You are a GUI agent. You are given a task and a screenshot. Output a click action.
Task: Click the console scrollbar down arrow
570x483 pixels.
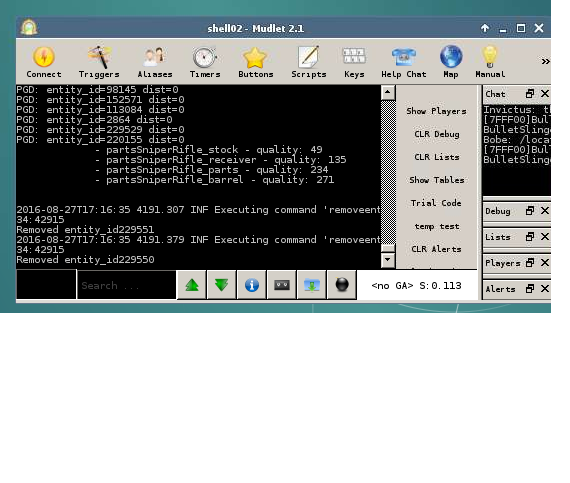tap(388, 260)
